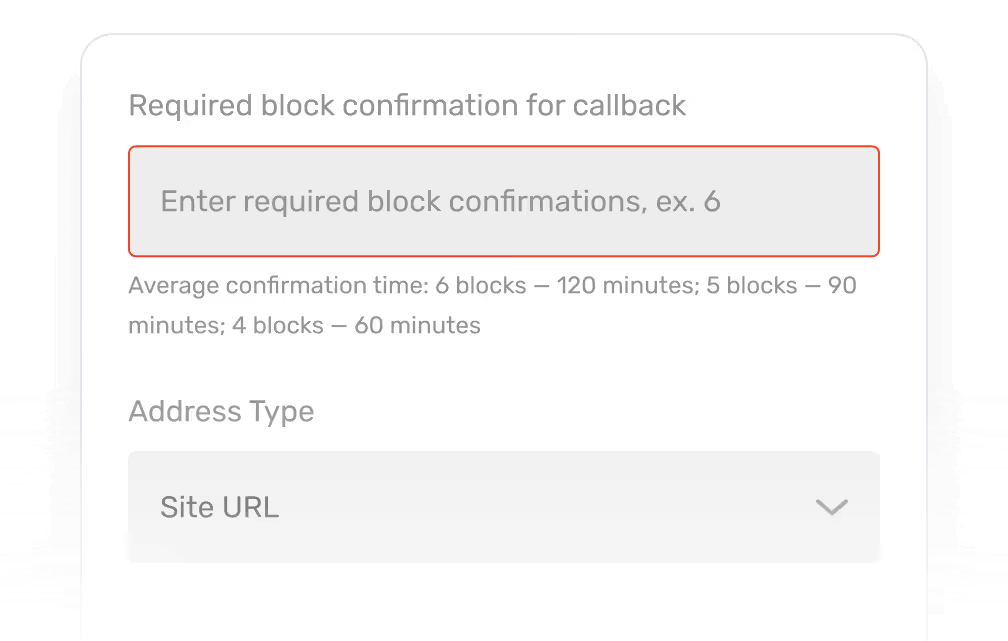1008x641 pixels.
Task: Click the average confirmation time helper text
Action: click(492, 305)
